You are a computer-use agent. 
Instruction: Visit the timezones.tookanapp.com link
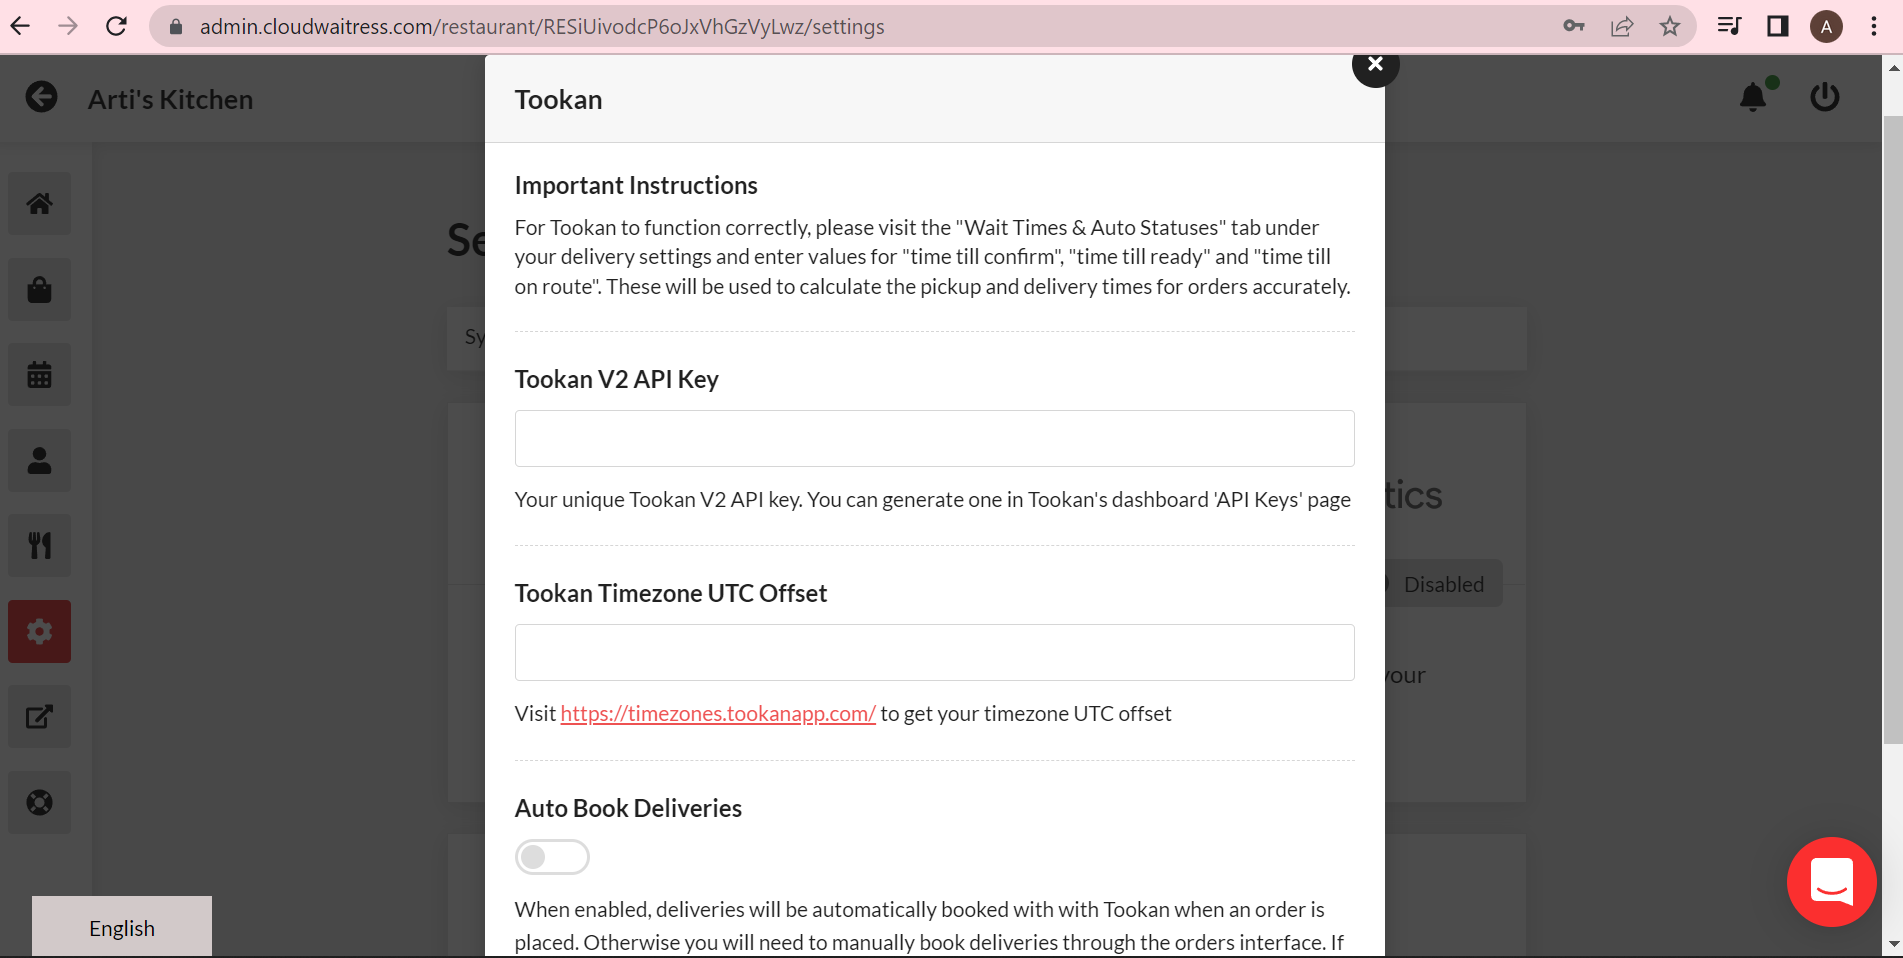(x=717, y=713)
